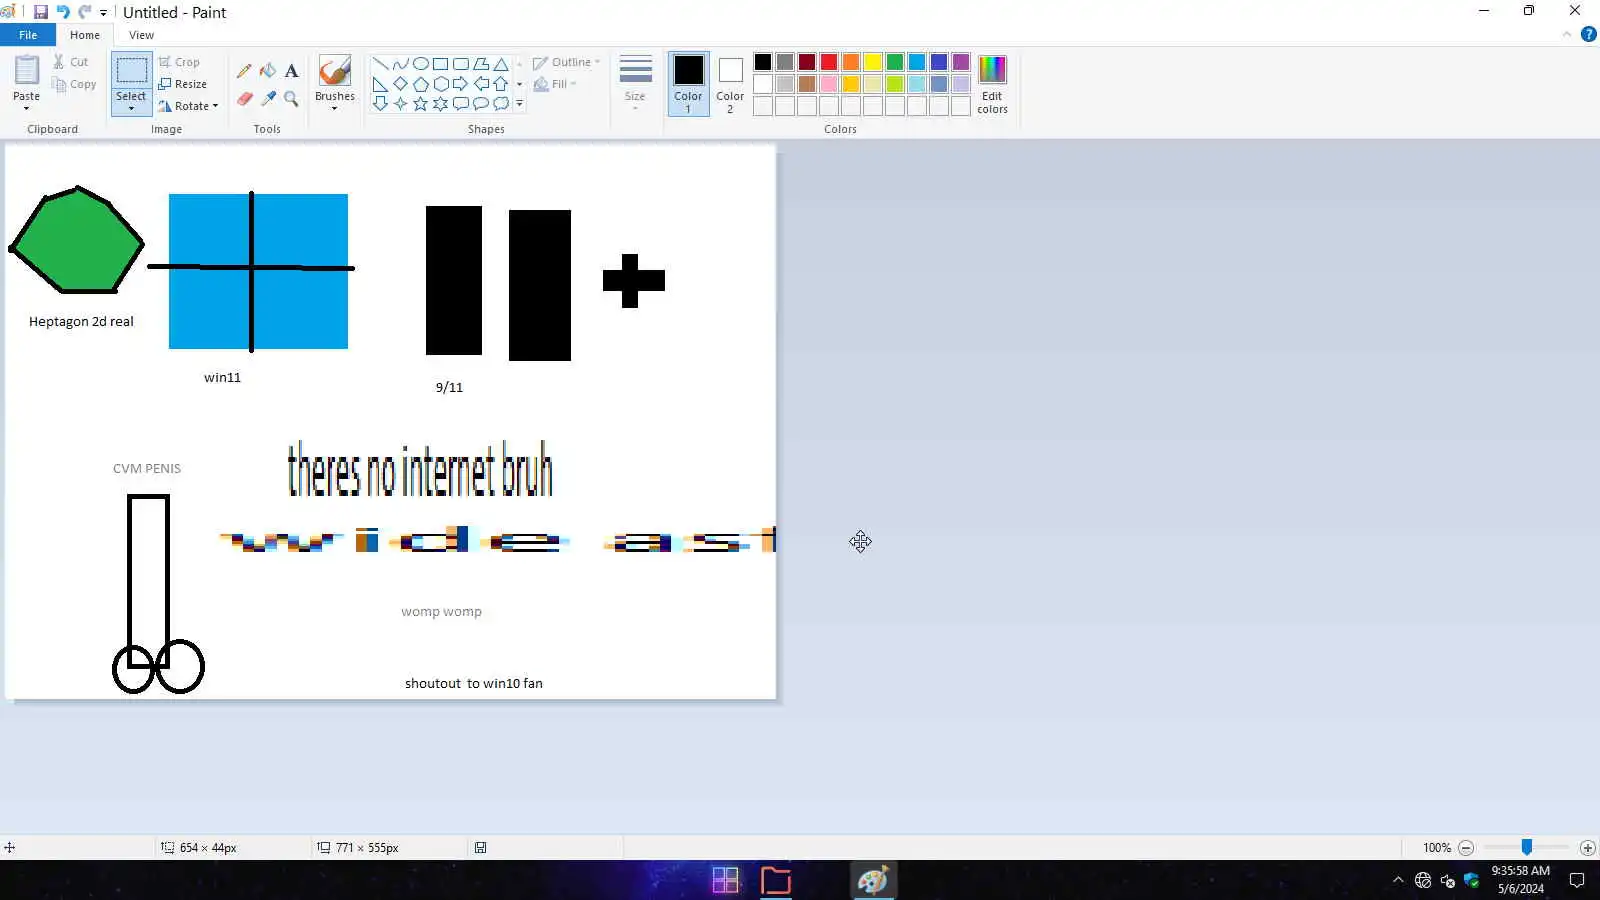1600x900 pixels.
Task: Open the shape Outline dropdown
Action: click(x=566, y=62)
